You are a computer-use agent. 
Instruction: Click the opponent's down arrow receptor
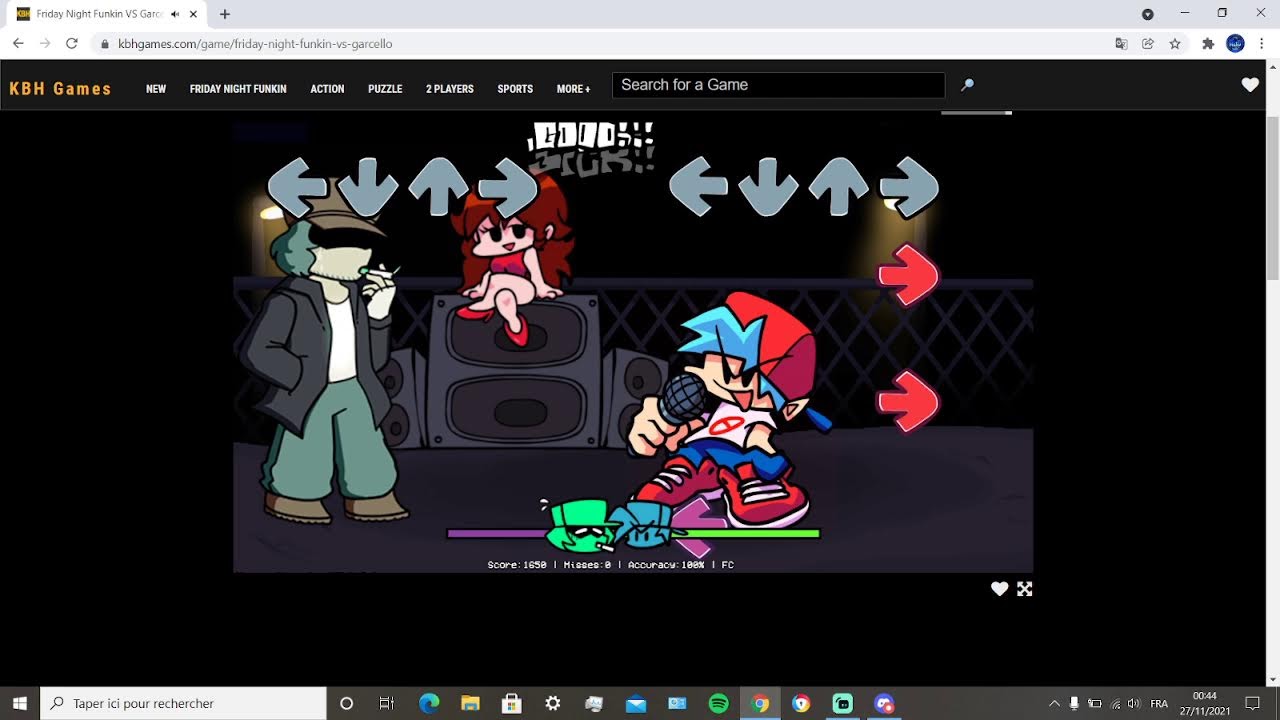pyautogui.click(x=368, y=187)
